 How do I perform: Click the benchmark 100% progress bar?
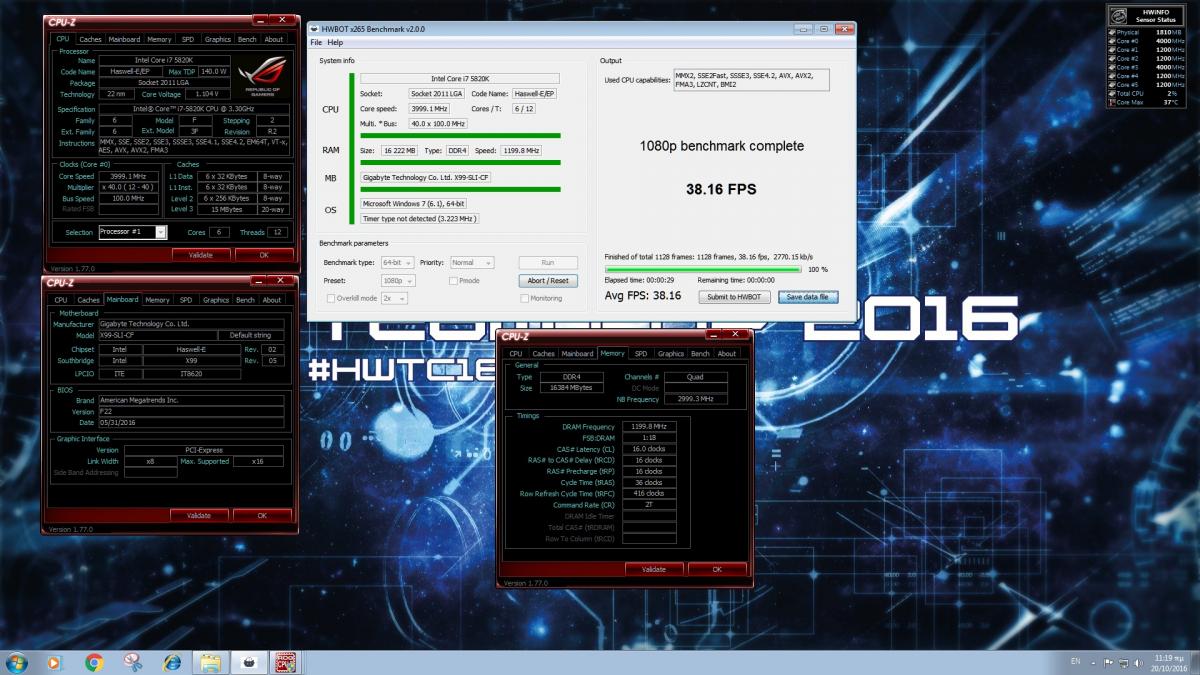click(703, 269)
